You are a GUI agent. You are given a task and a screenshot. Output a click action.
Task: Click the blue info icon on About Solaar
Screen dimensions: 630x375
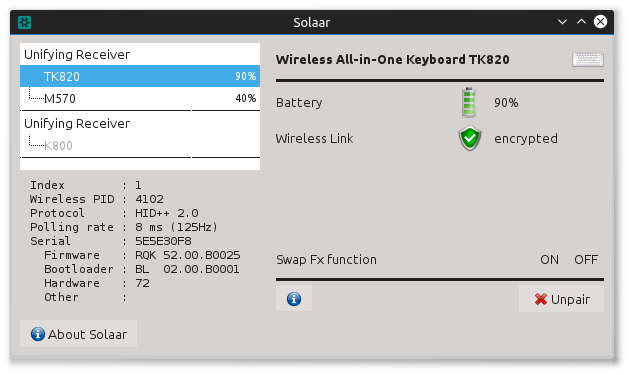coord(38,334)
